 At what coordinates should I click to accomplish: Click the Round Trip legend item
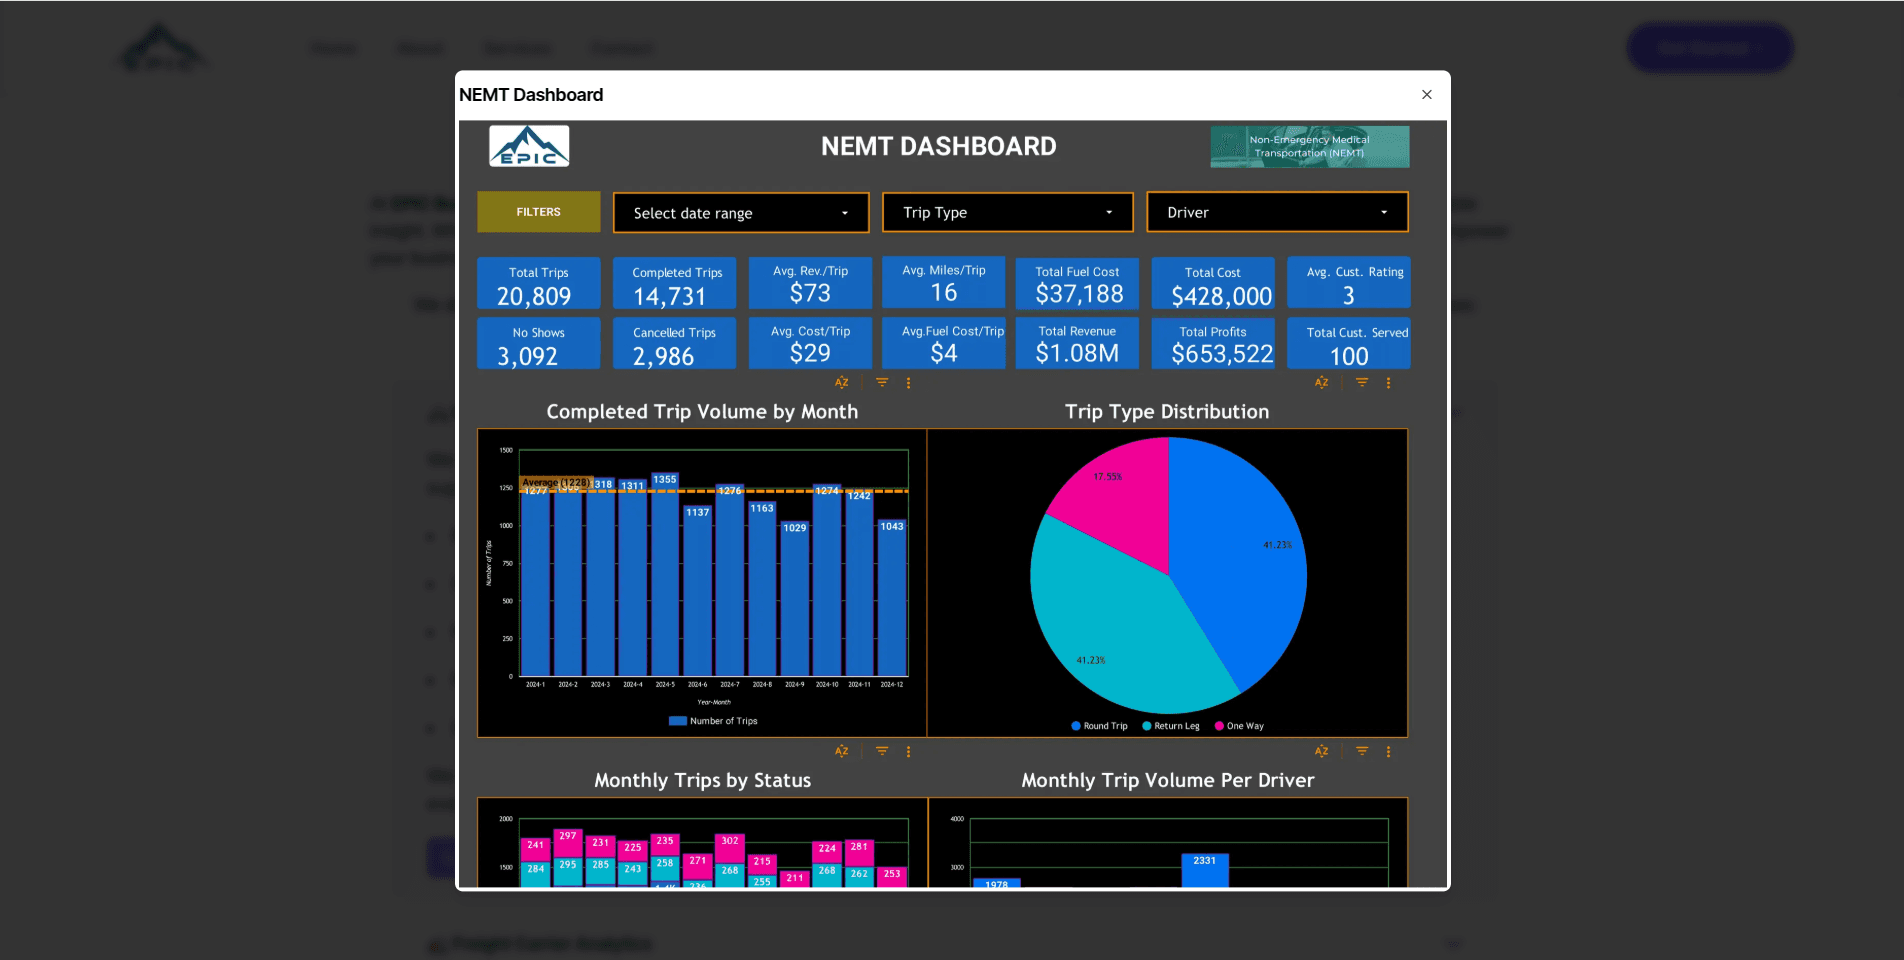[1099, 726]
